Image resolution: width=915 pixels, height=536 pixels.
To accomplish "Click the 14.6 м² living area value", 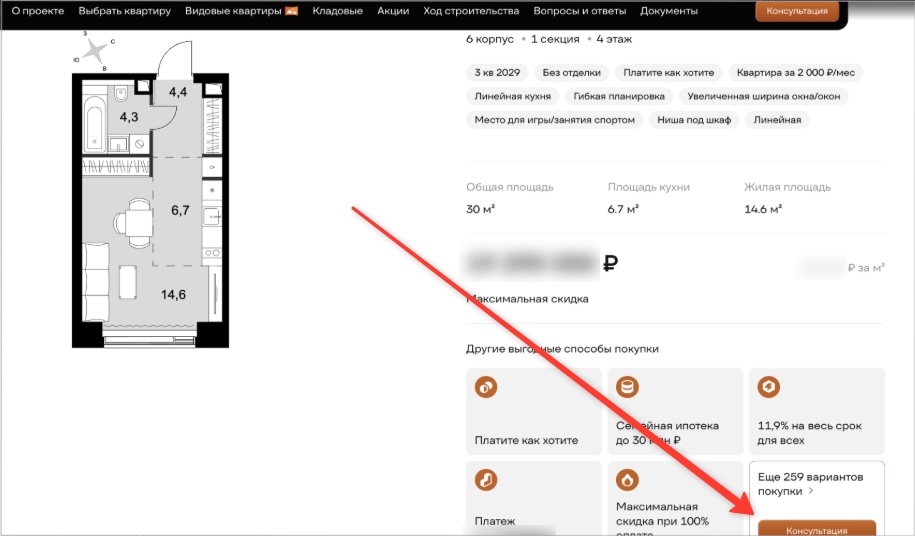I will (763, 209).
